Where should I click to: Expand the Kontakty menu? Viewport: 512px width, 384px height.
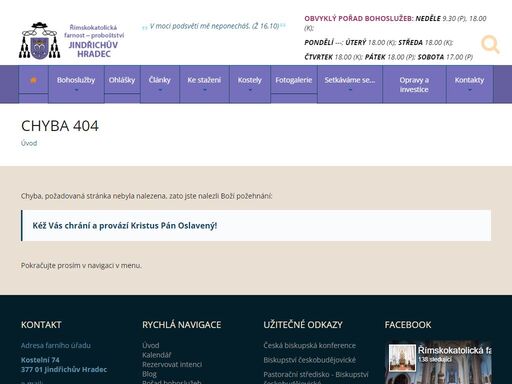pyautogui.click(x=469, y=84)
